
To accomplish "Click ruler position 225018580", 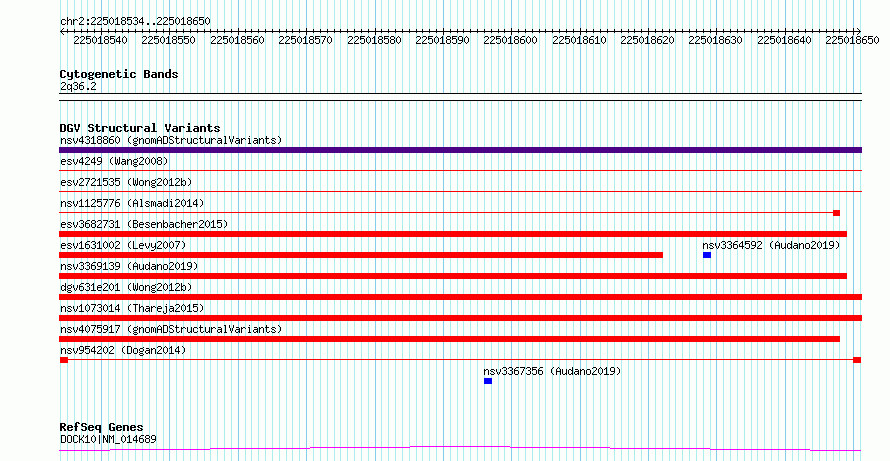I will pos(374,40).
